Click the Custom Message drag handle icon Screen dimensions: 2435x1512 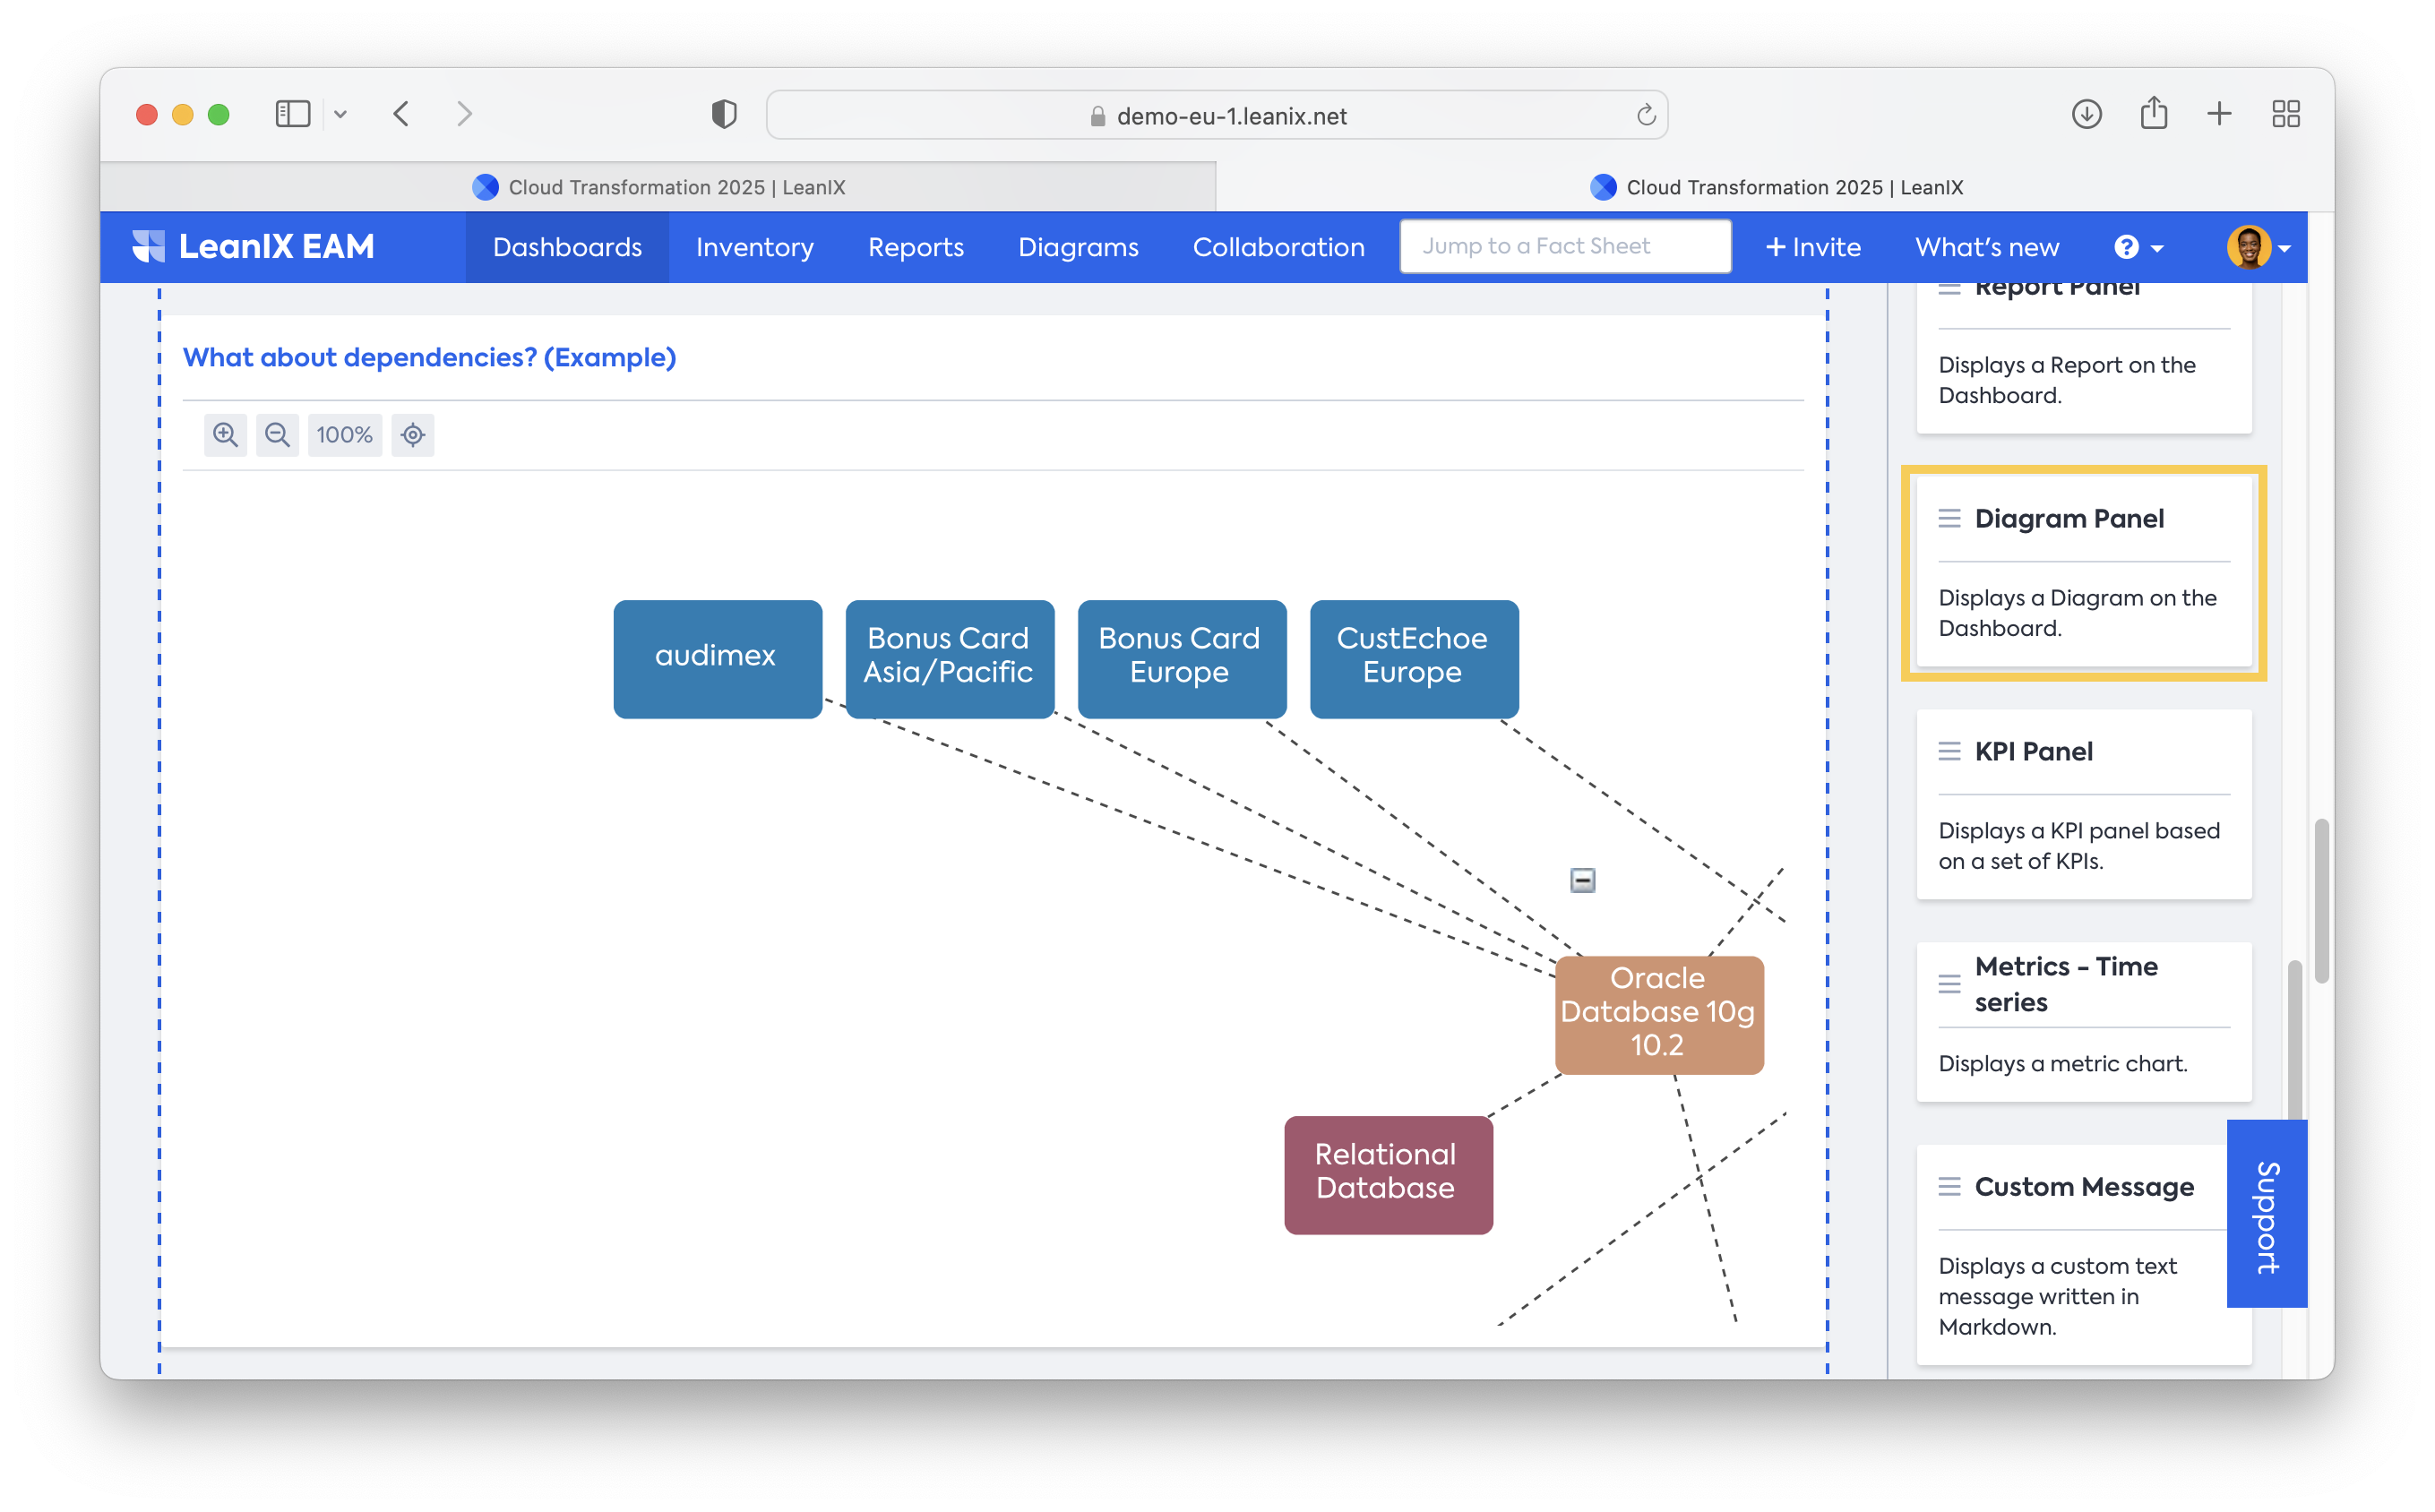click(x=1949, y=1186)
